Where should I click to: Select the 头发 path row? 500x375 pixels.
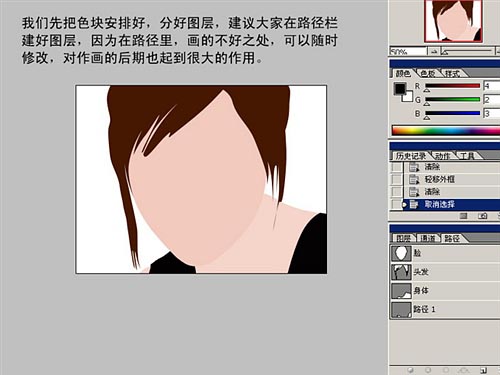(x=445, y=272)
